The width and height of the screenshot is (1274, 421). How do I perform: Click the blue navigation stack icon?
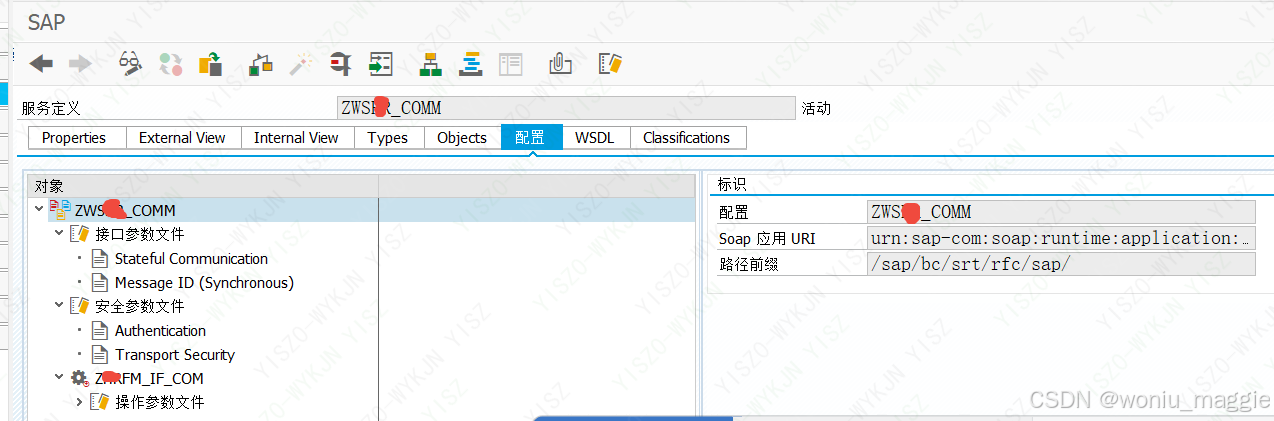[471, 65]
